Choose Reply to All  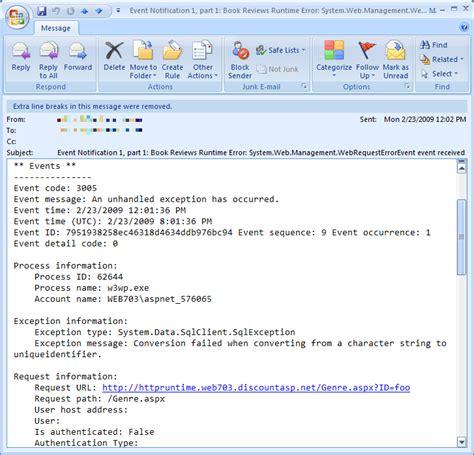pos(49,60)
